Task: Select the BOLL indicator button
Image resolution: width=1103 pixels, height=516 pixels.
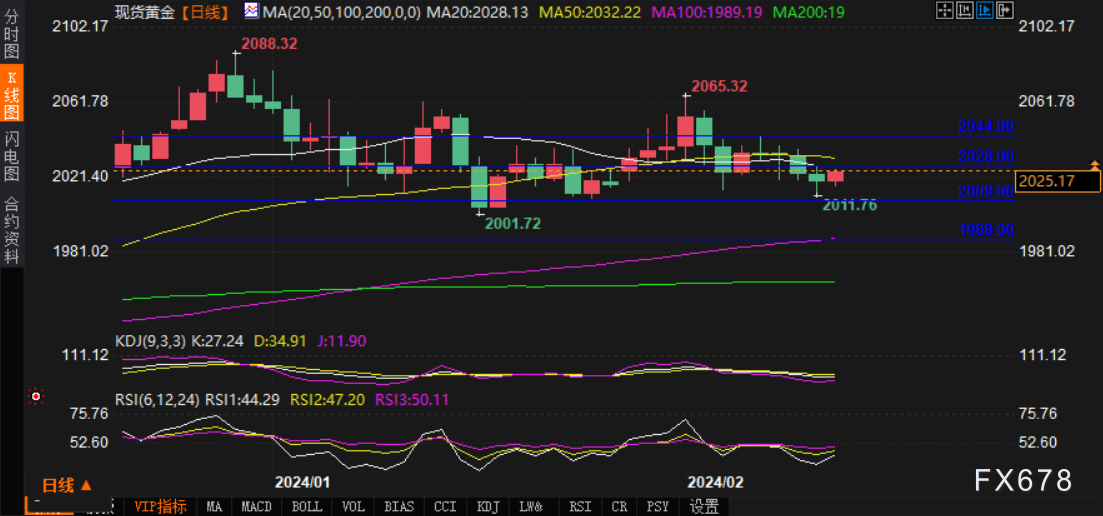Action: 306,507
